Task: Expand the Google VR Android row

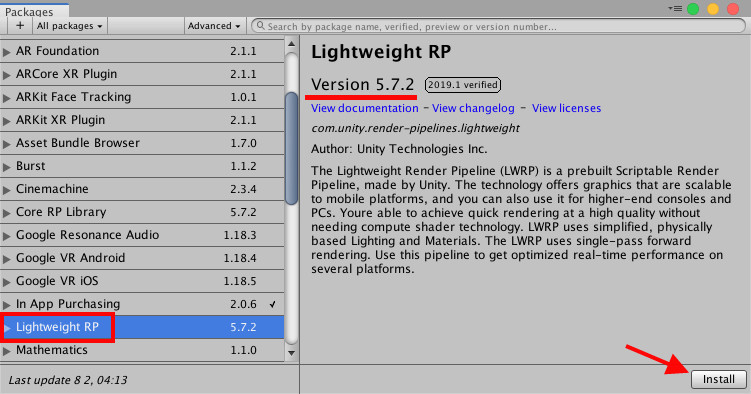Action: tap(6, 259)
